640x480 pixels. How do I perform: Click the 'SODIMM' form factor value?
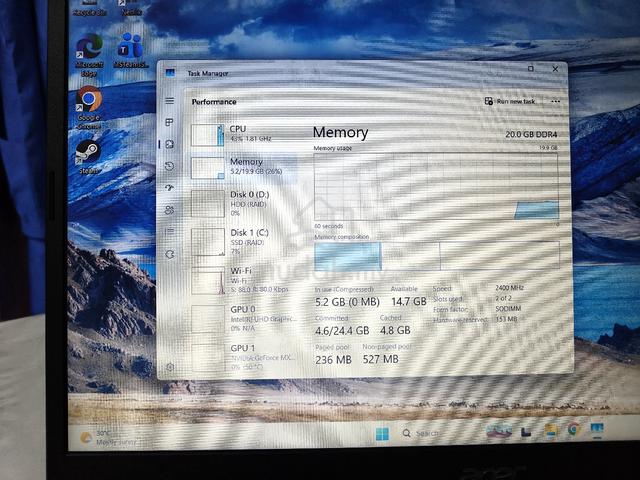pos(508,309)
